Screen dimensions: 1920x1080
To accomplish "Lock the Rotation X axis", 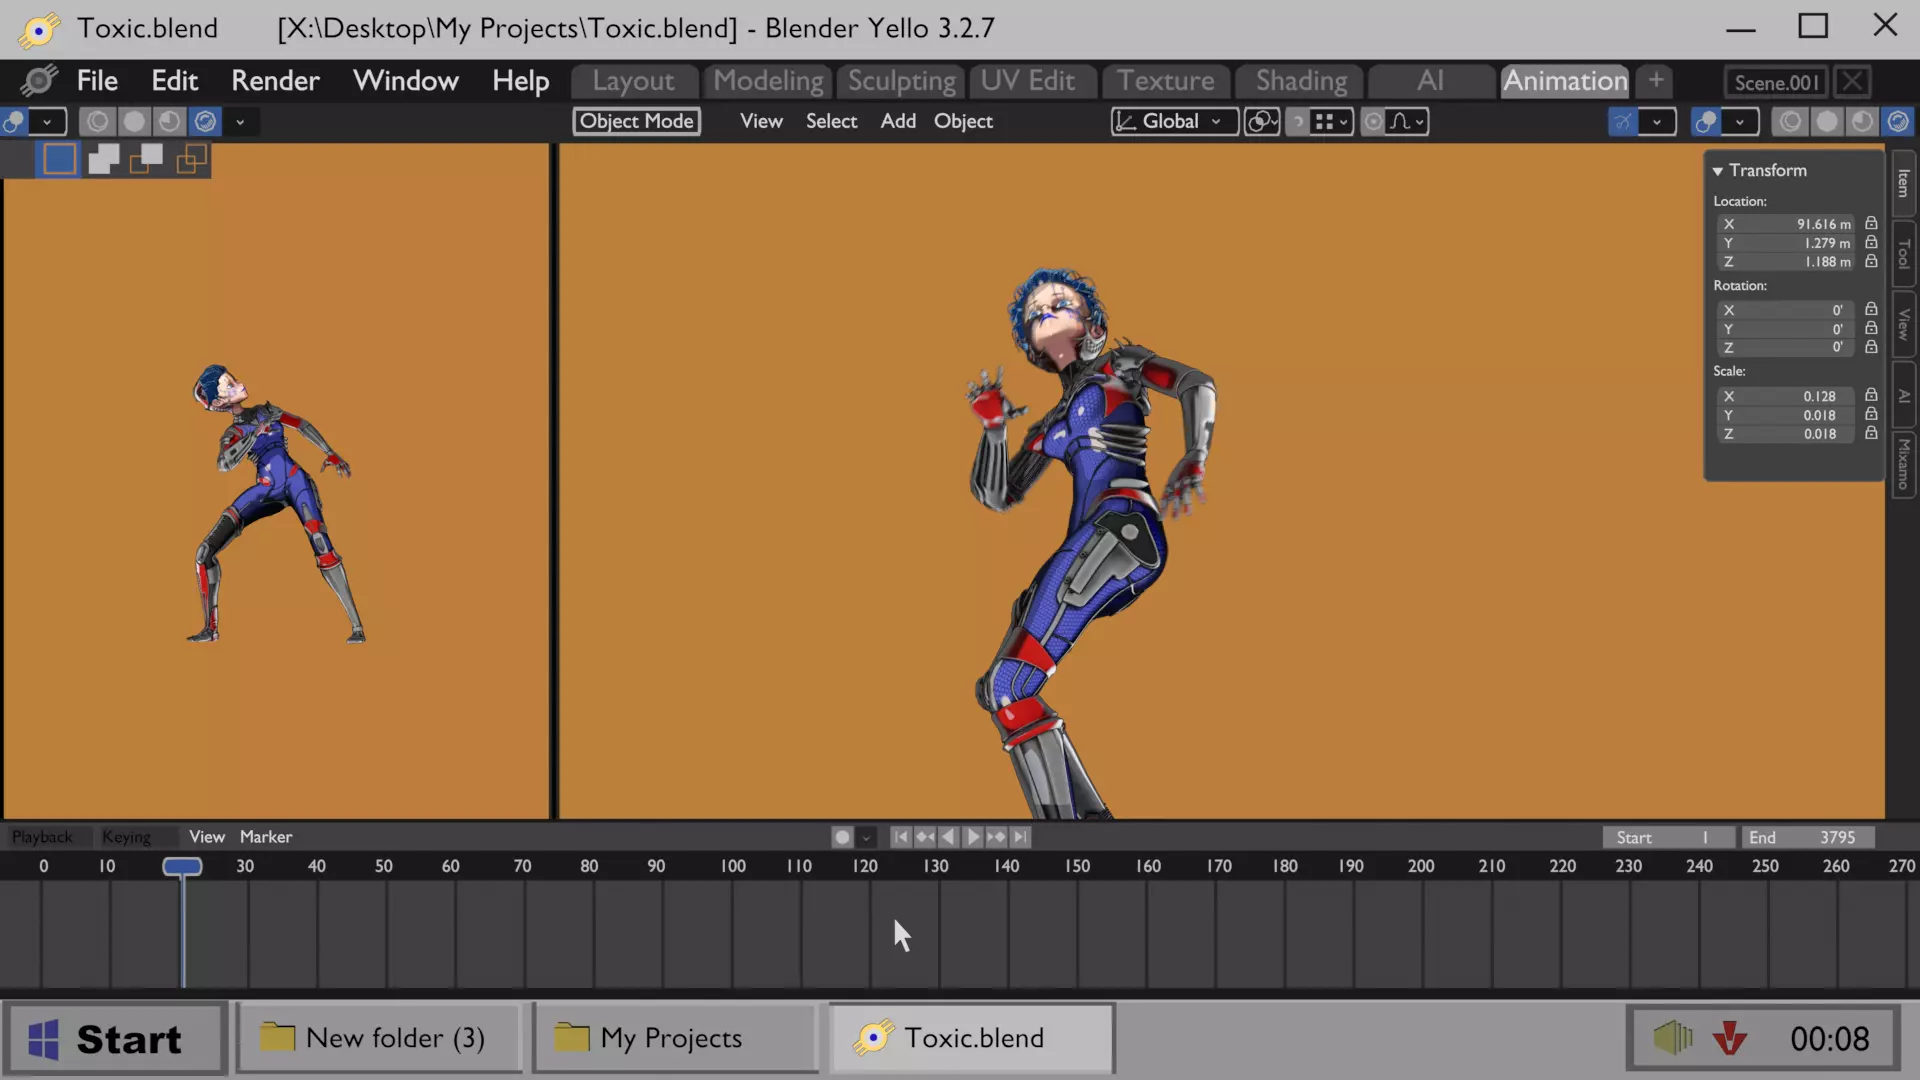I will (1871, 309).
